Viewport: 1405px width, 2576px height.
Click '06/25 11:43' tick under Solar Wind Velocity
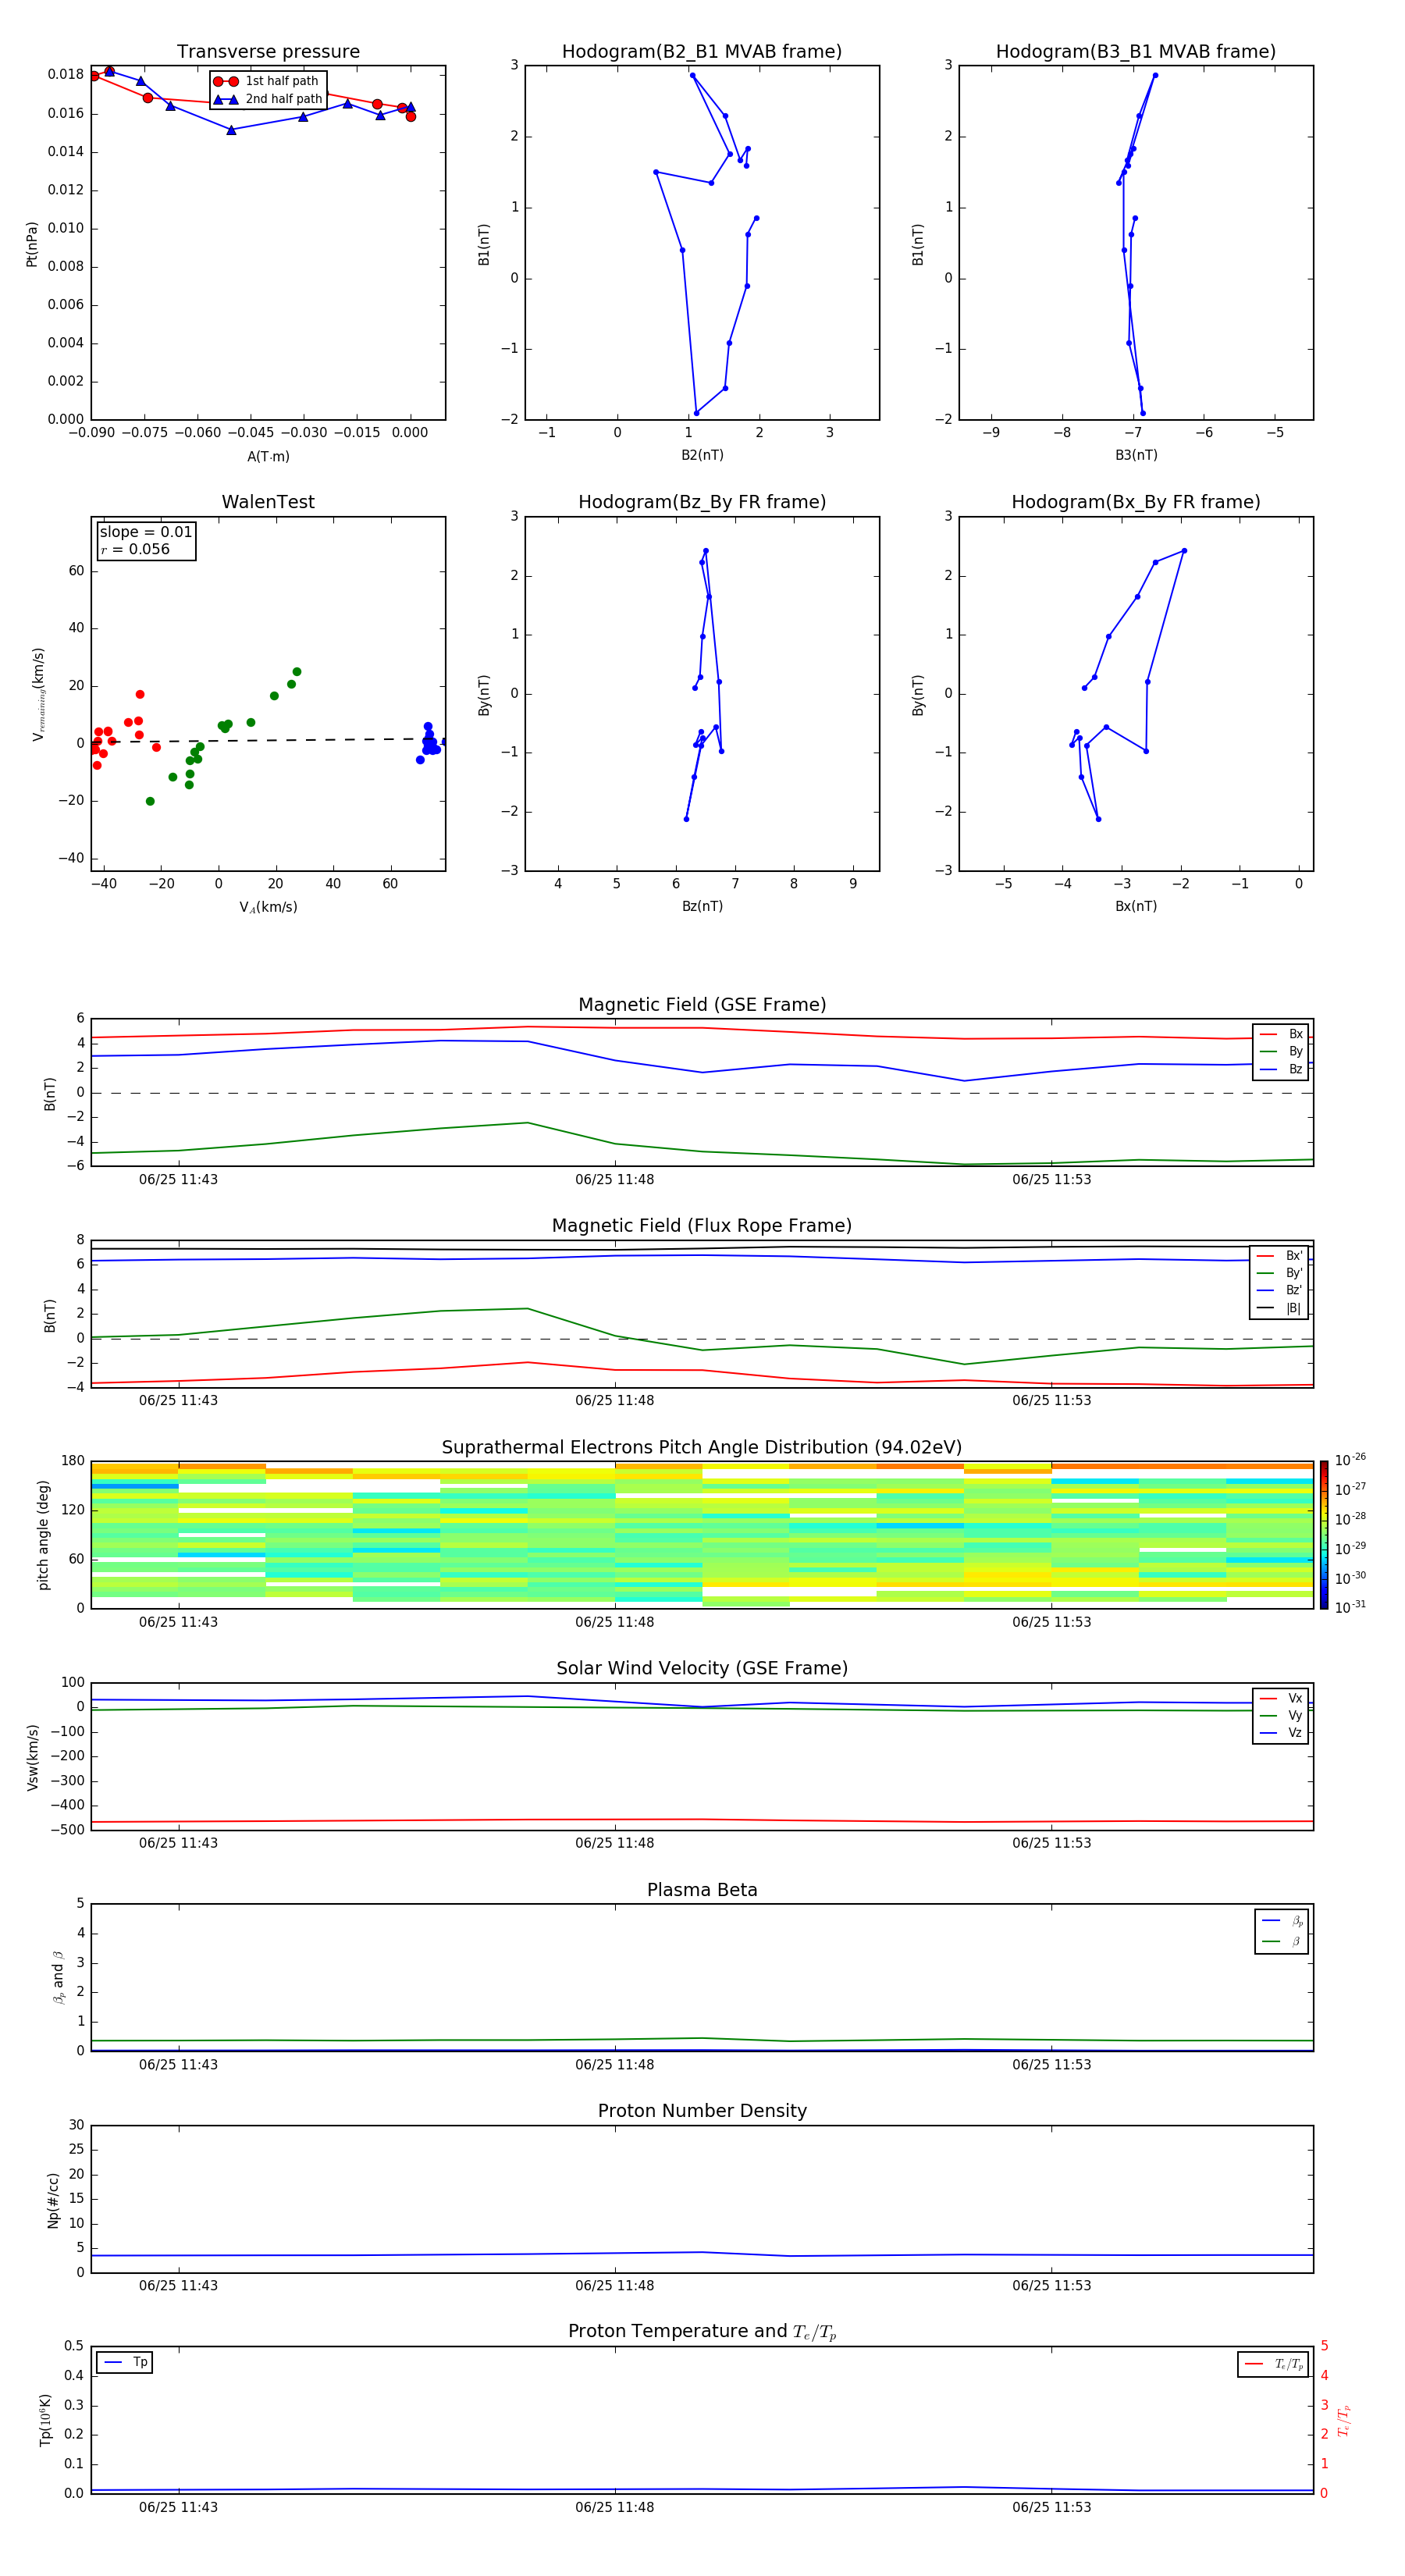click(x=178, y=1843)
